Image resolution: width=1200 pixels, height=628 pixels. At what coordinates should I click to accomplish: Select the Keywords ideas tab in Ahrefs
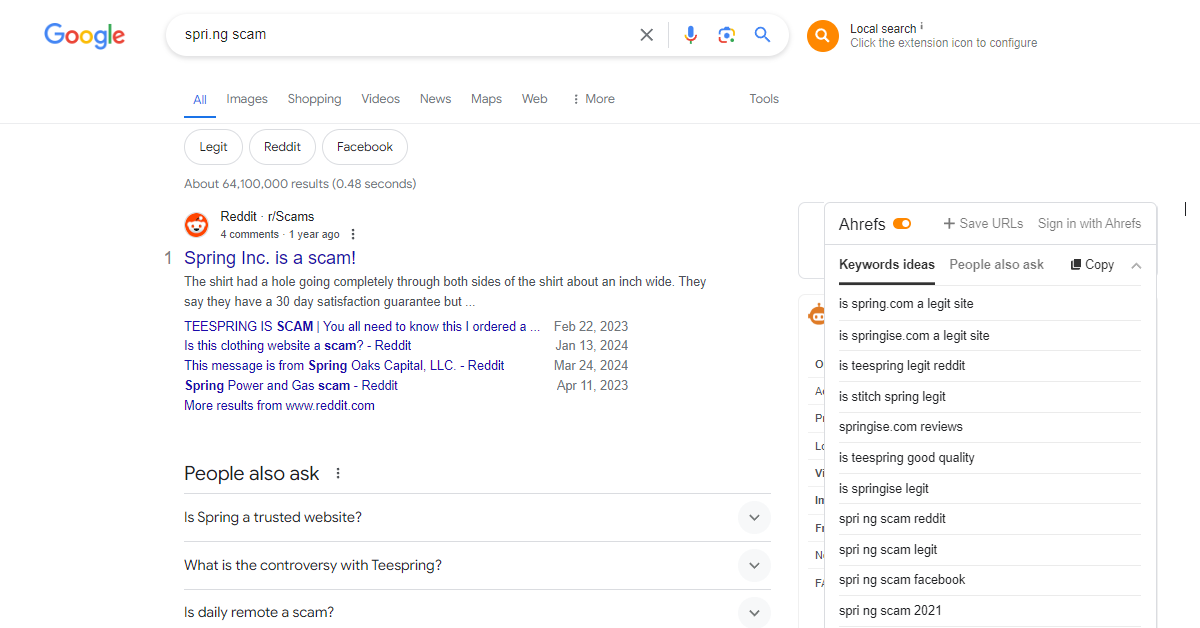(887, 265)
